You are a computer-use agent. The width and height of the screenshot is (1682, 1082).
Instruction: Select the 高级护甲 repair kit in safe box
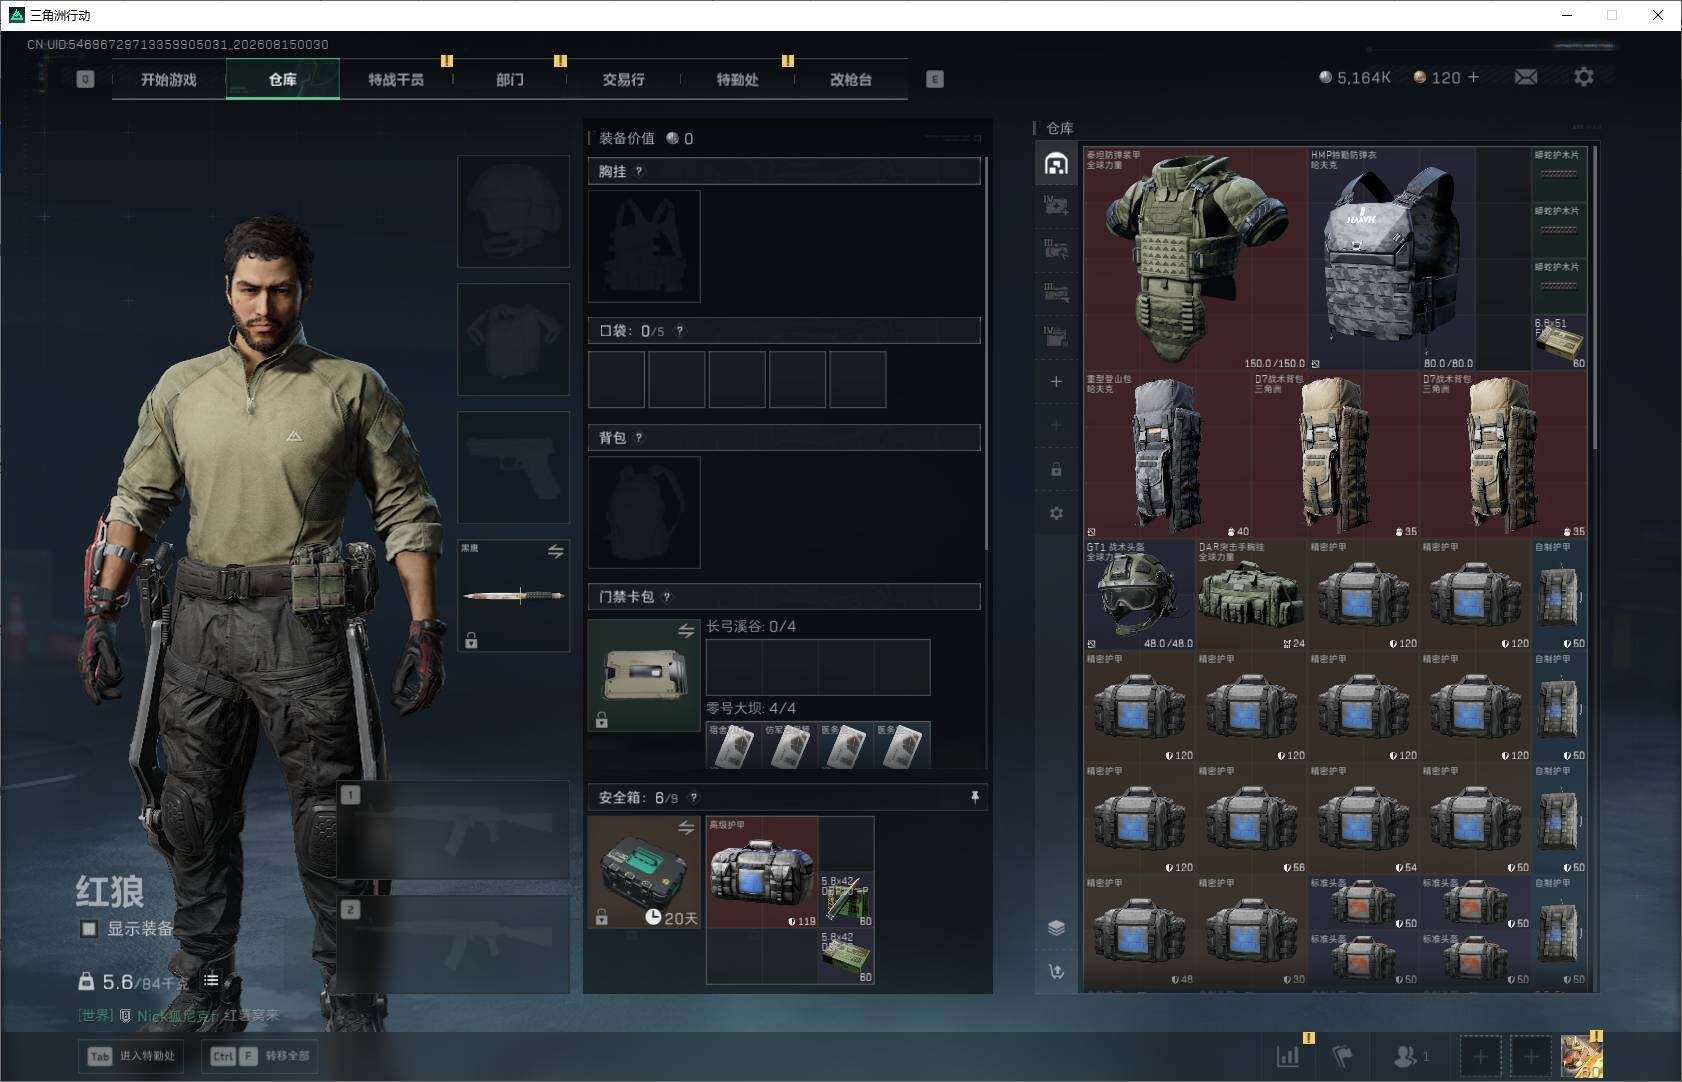tap(762, 872)
